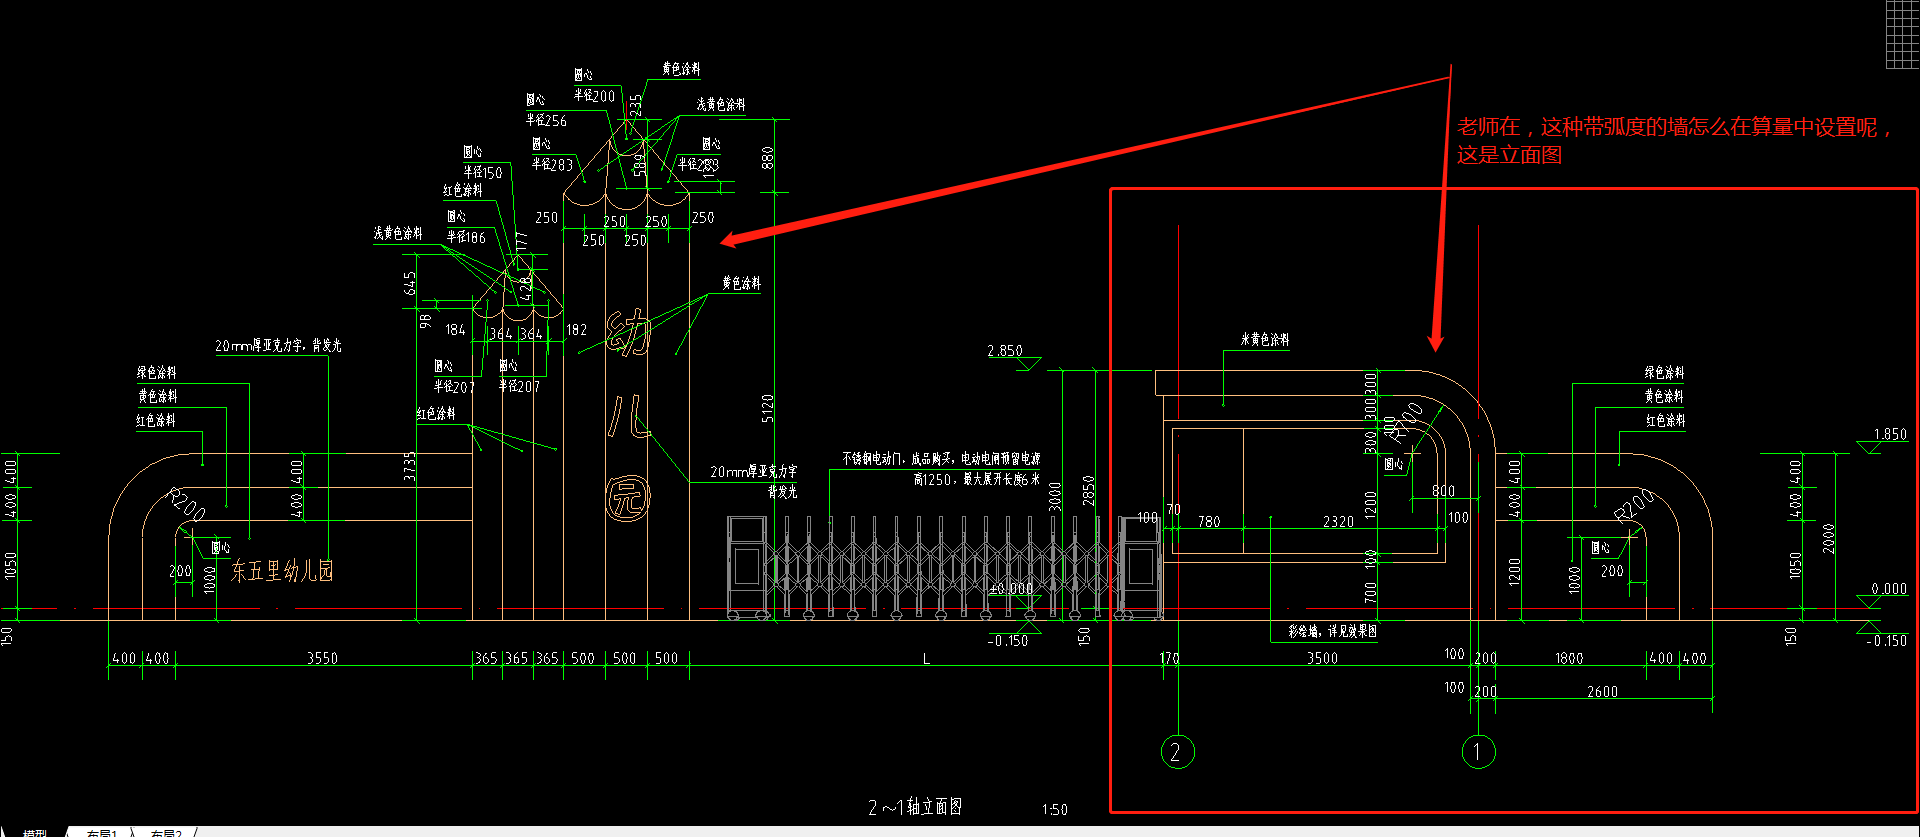Click the 1800 dimension value
The image size is (1920, 837).
coord(1569,658)
